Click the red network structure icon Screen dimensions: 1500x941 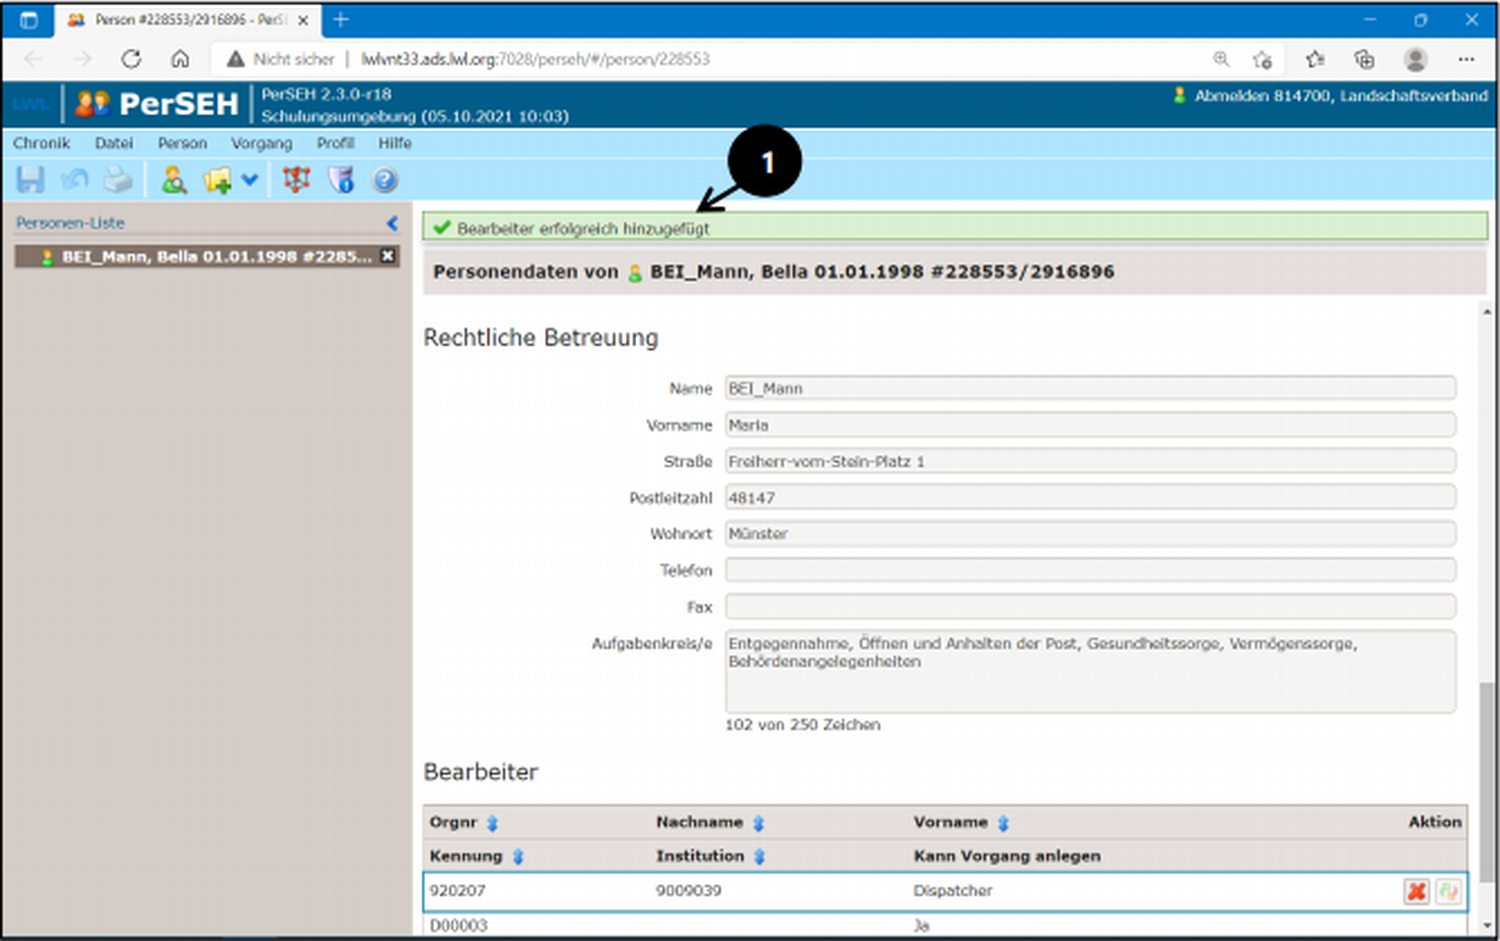[296, 180]
